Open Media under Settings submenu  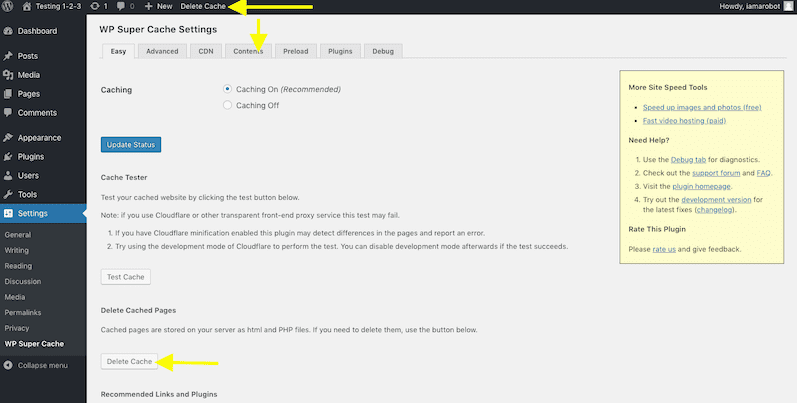click(x=15, y=297)
